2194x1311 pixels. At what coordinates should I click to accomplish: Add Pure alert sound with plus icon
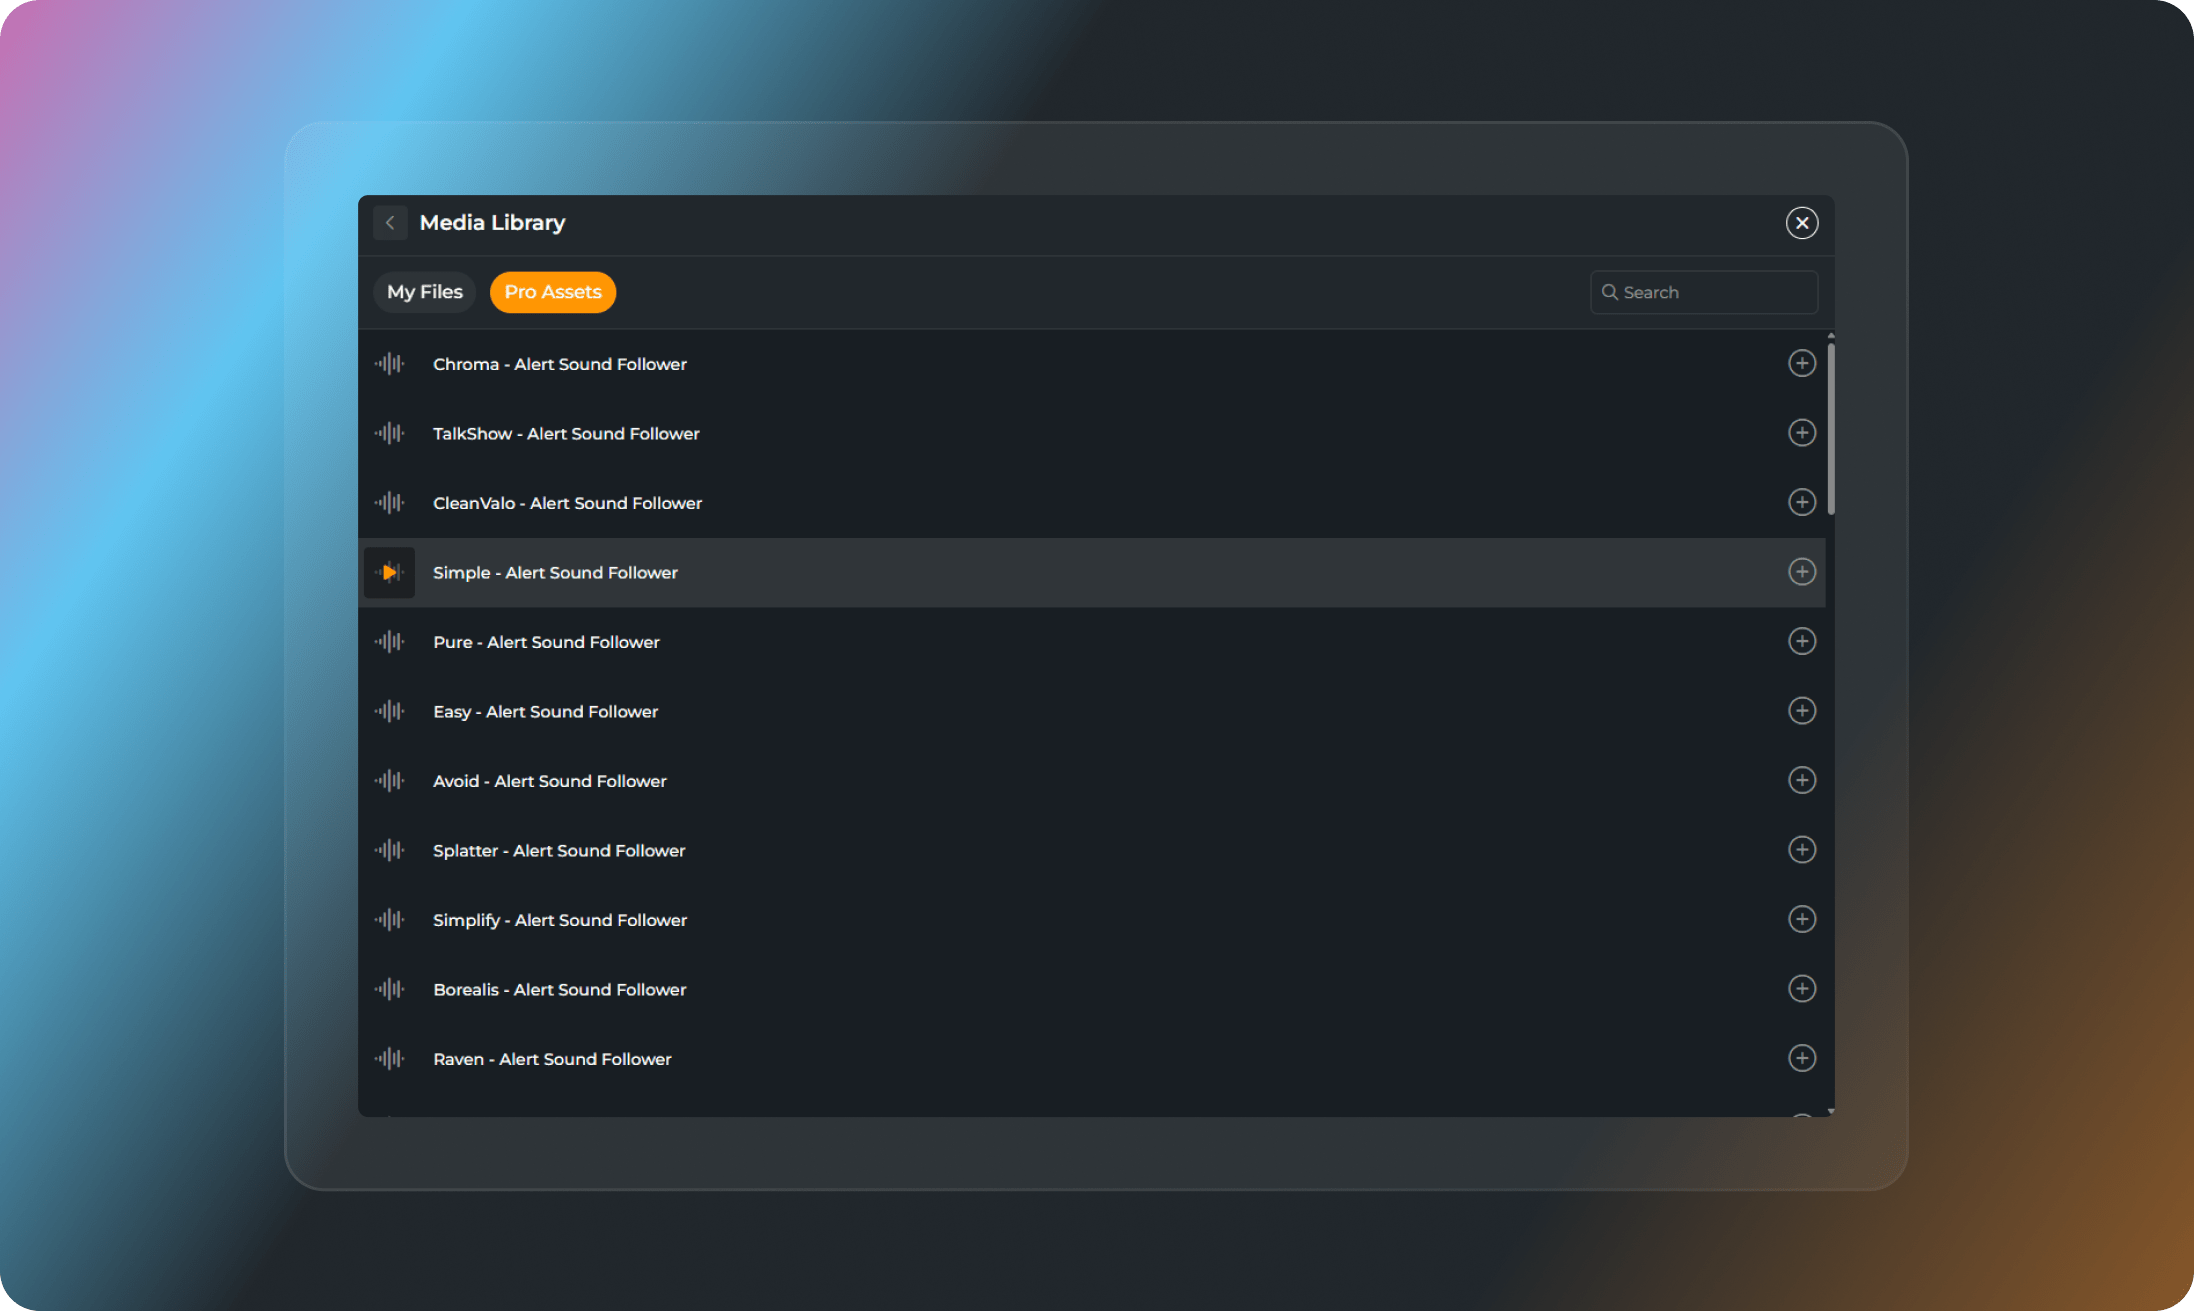point(1801,641)
